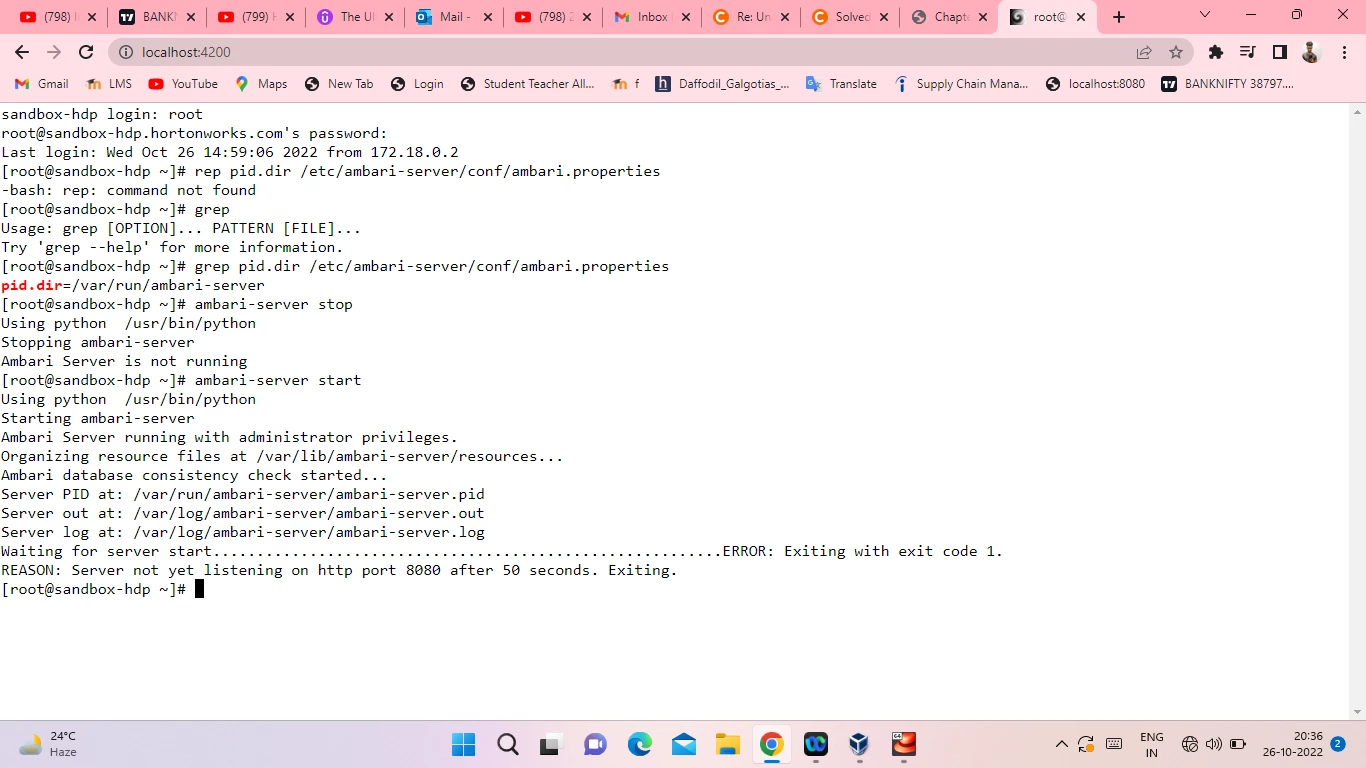Click the terminal line 'pid.dir=/var/run/ambari-server'

tap(133, 285)
